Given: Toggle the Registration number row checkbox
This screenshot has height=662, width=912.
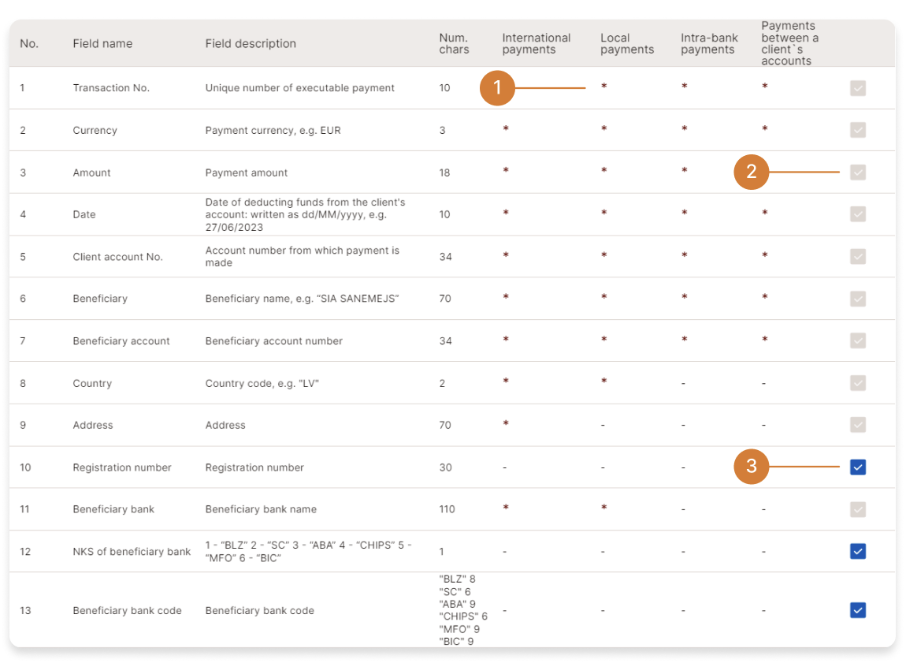Looking at the screenshot, I should click(857, 467).
